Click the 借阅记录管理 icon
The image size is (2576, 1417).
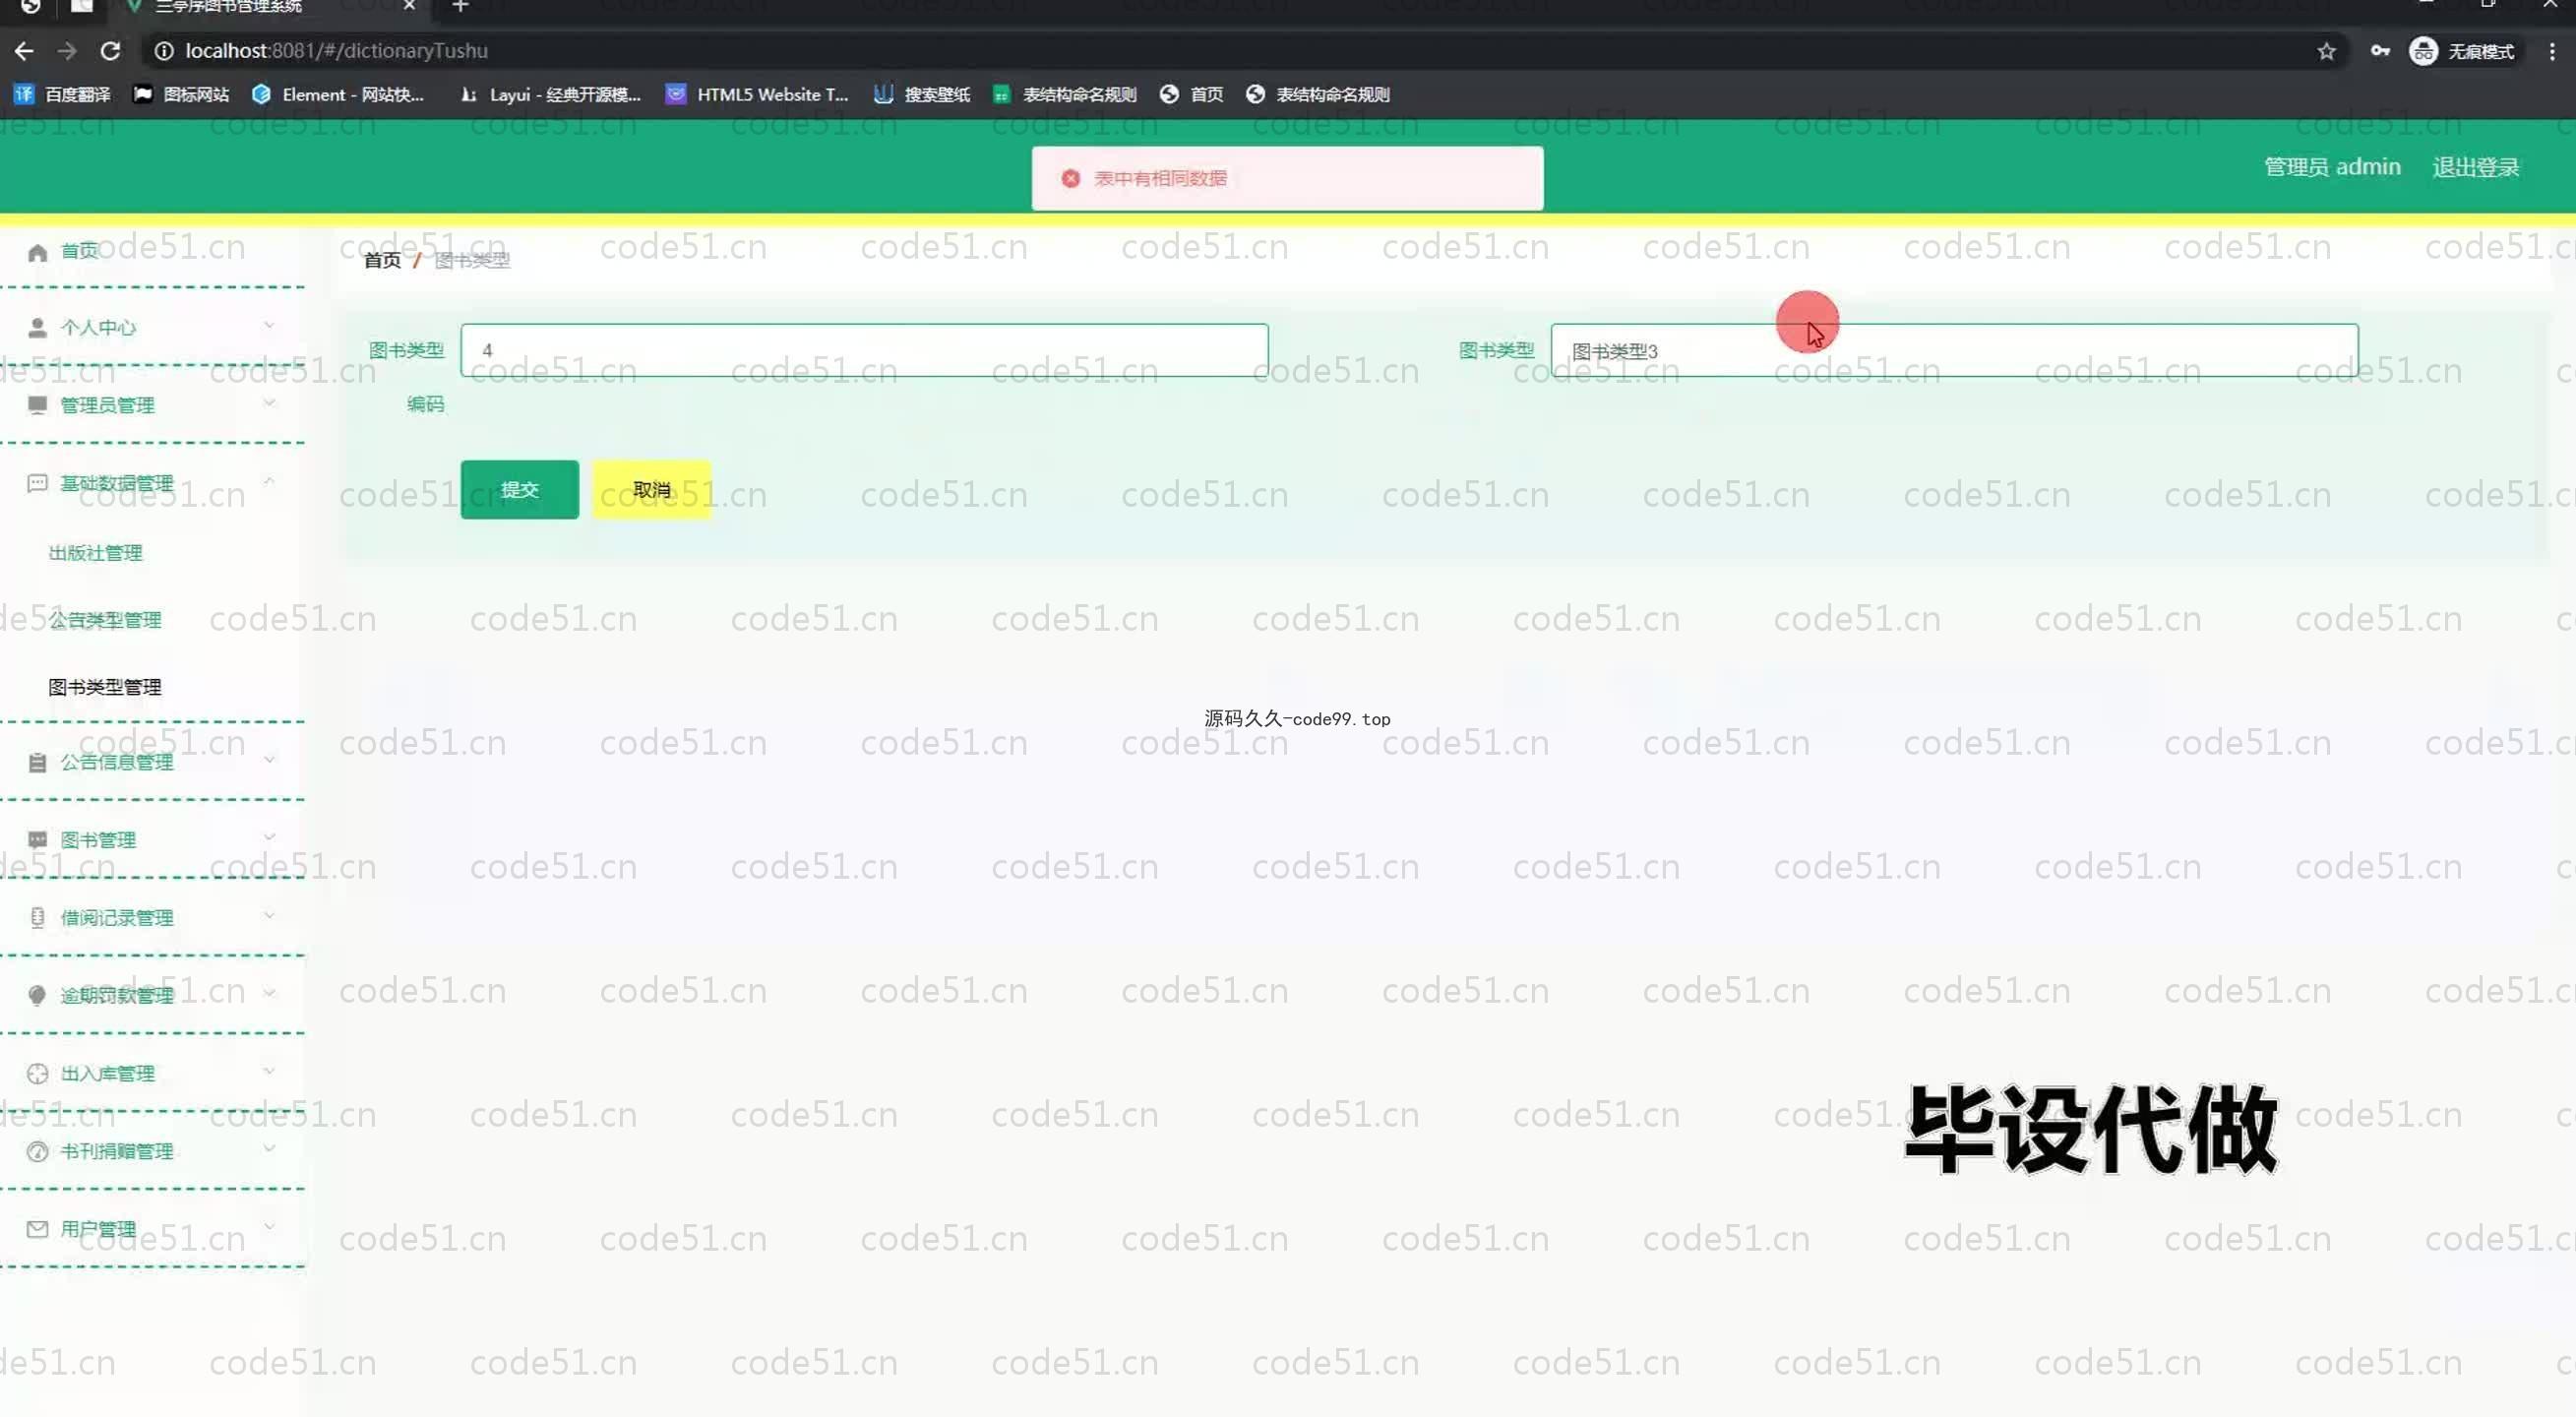pos(37,918)
